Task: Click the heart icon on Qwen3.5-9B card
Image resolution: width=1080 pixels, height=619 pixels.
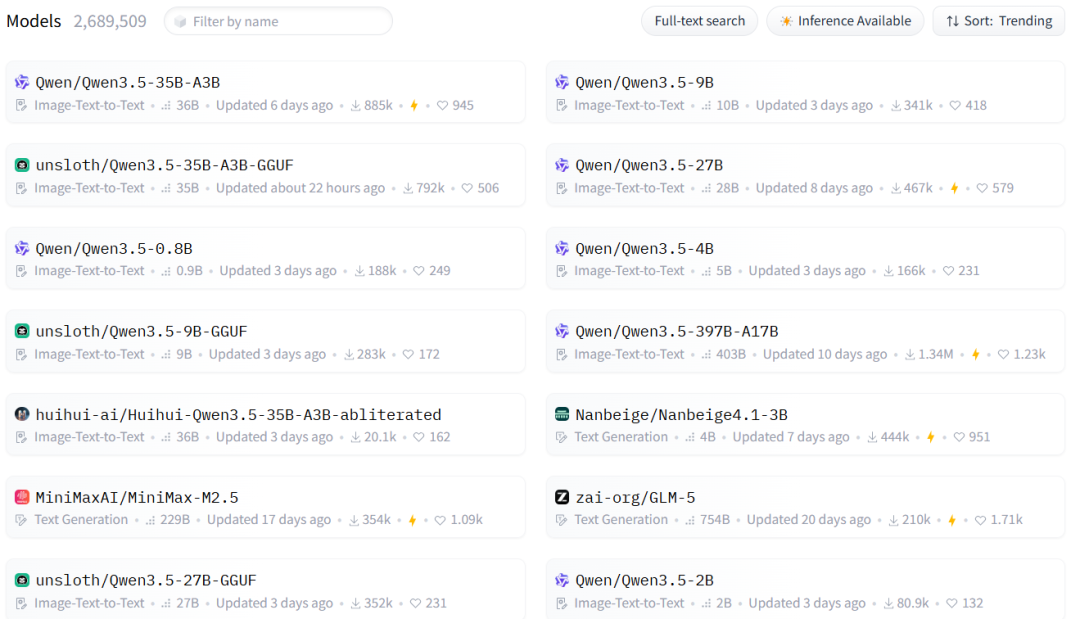Action: click(x=955, y=106)
